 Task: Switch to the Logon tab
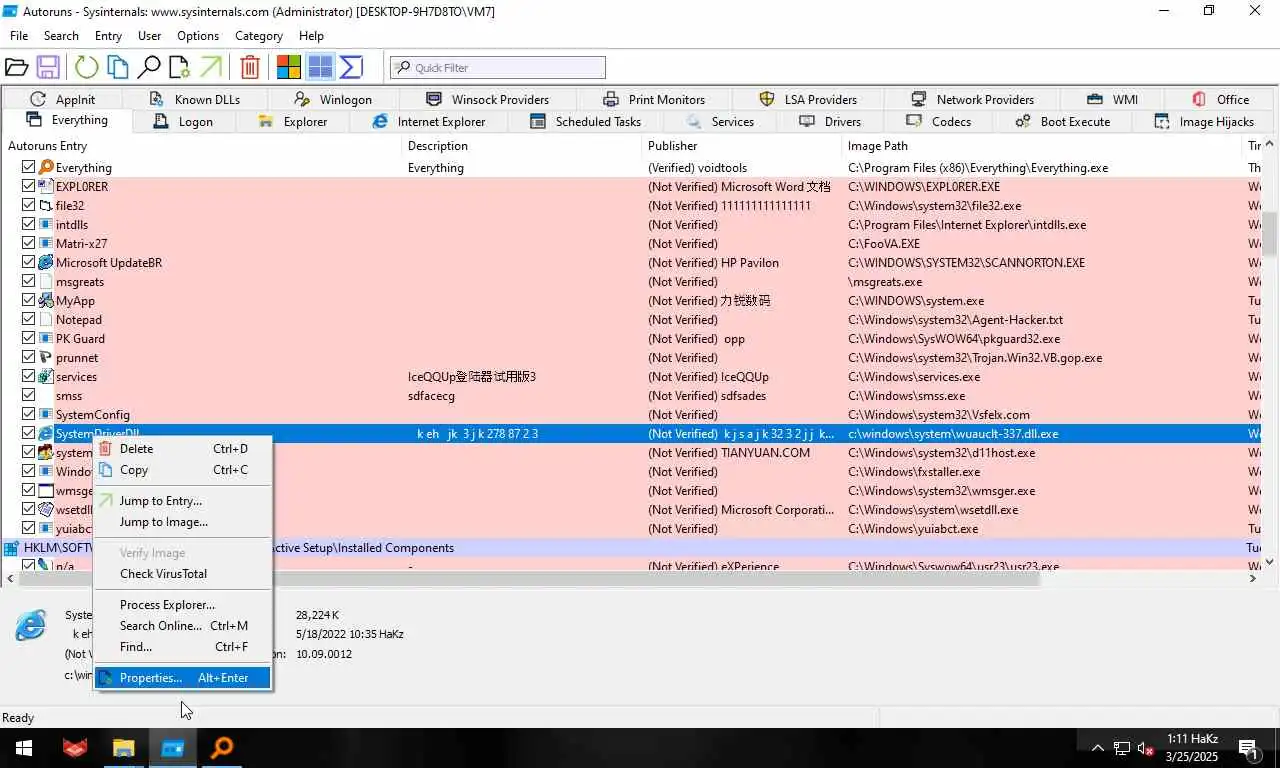(x=183, y=121)
